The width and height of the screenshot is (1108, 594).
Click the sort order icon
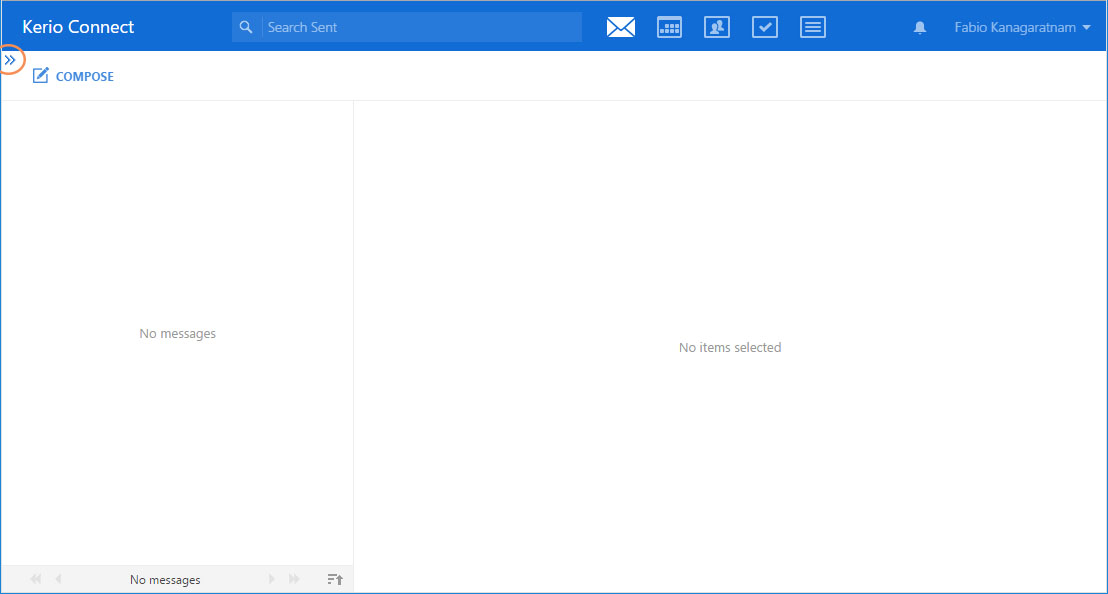tap(335, 579)
